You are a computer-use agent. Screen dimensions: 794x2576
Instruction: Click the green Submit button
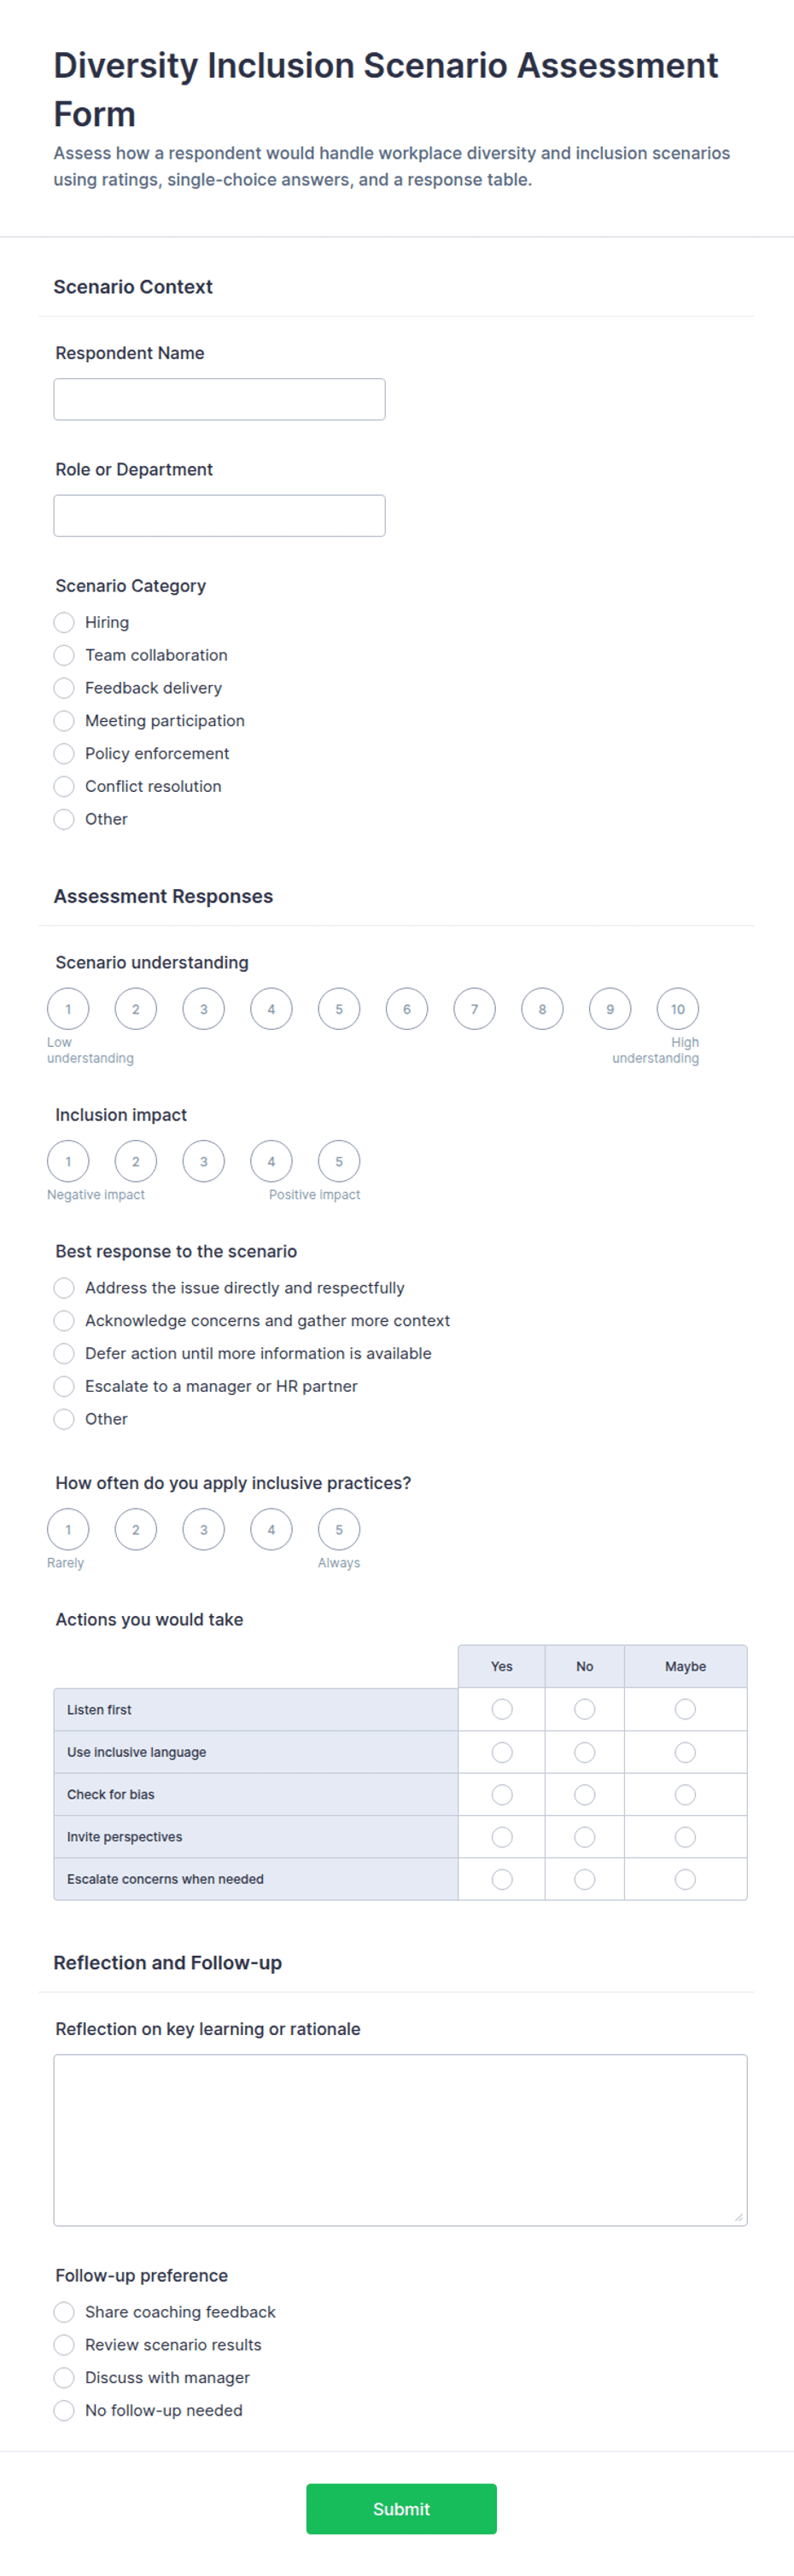(401, 2508)
